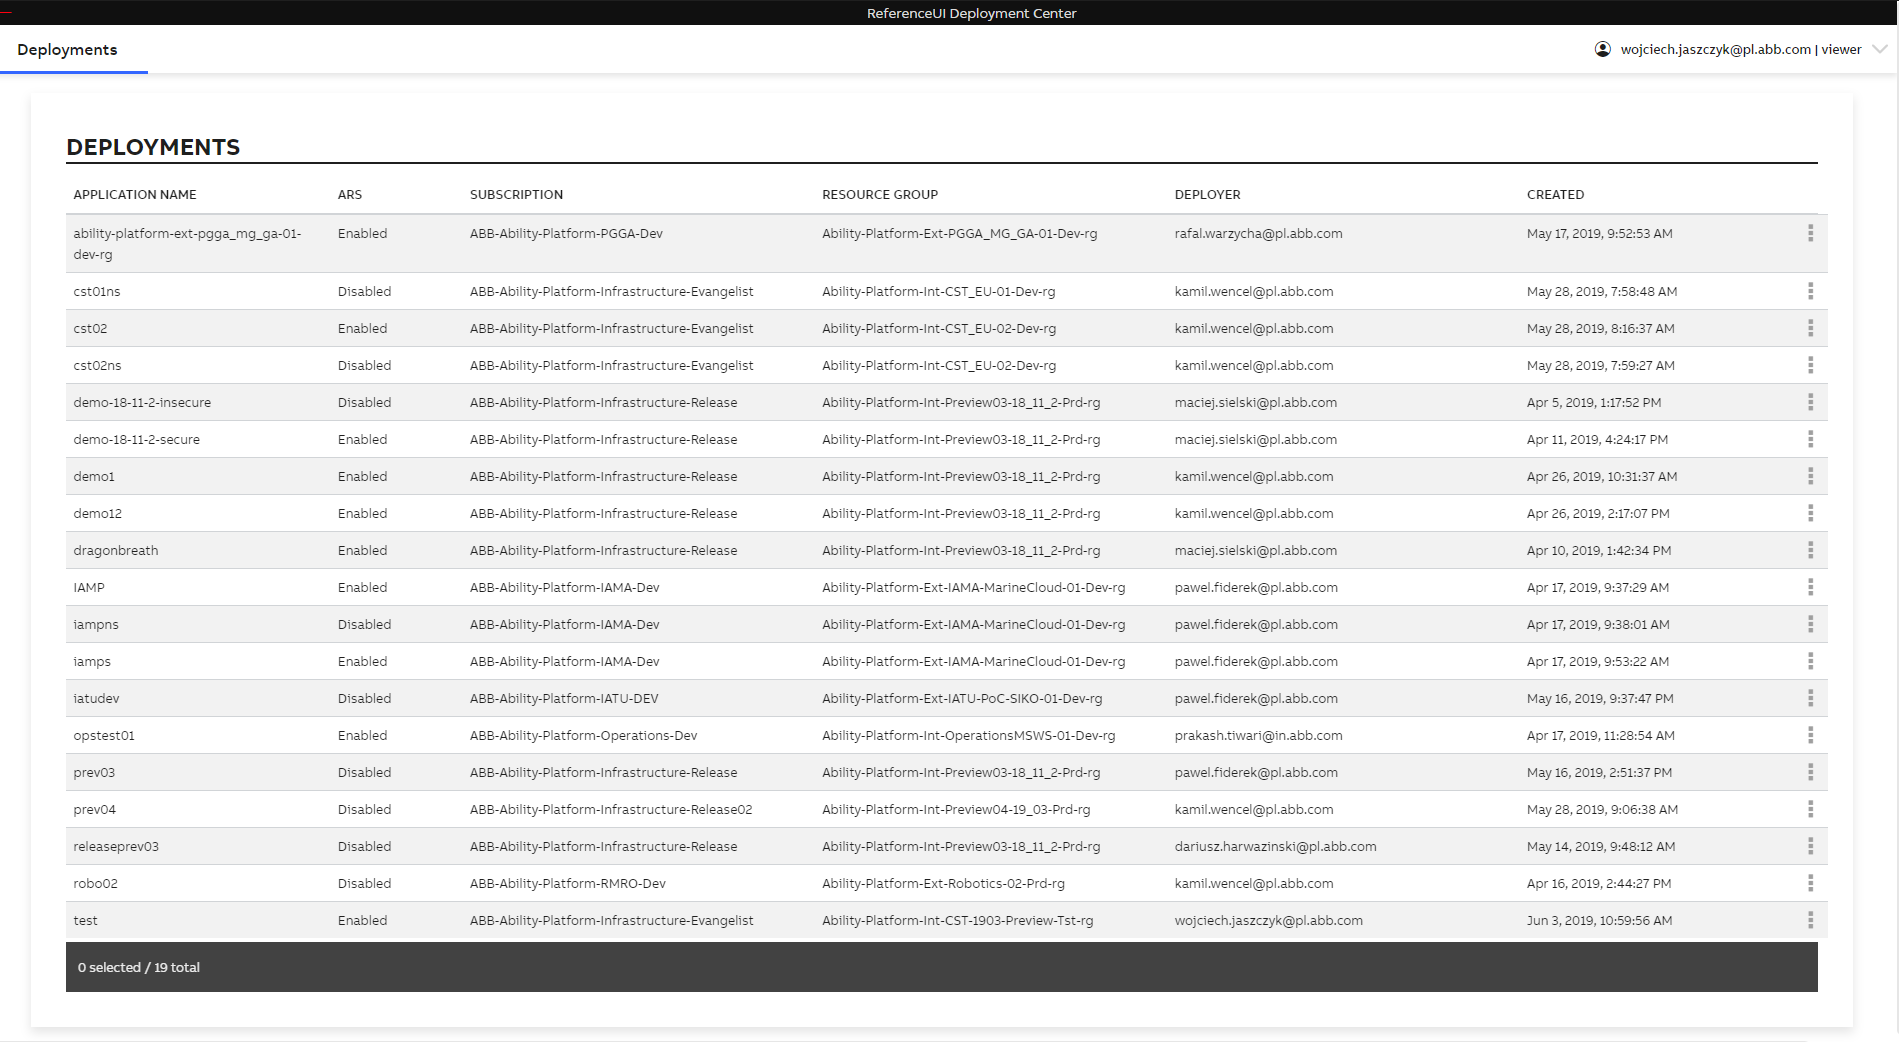Click deployer dariusz.harwazinski@pl.abb.com

click(x=1276, y=846)
